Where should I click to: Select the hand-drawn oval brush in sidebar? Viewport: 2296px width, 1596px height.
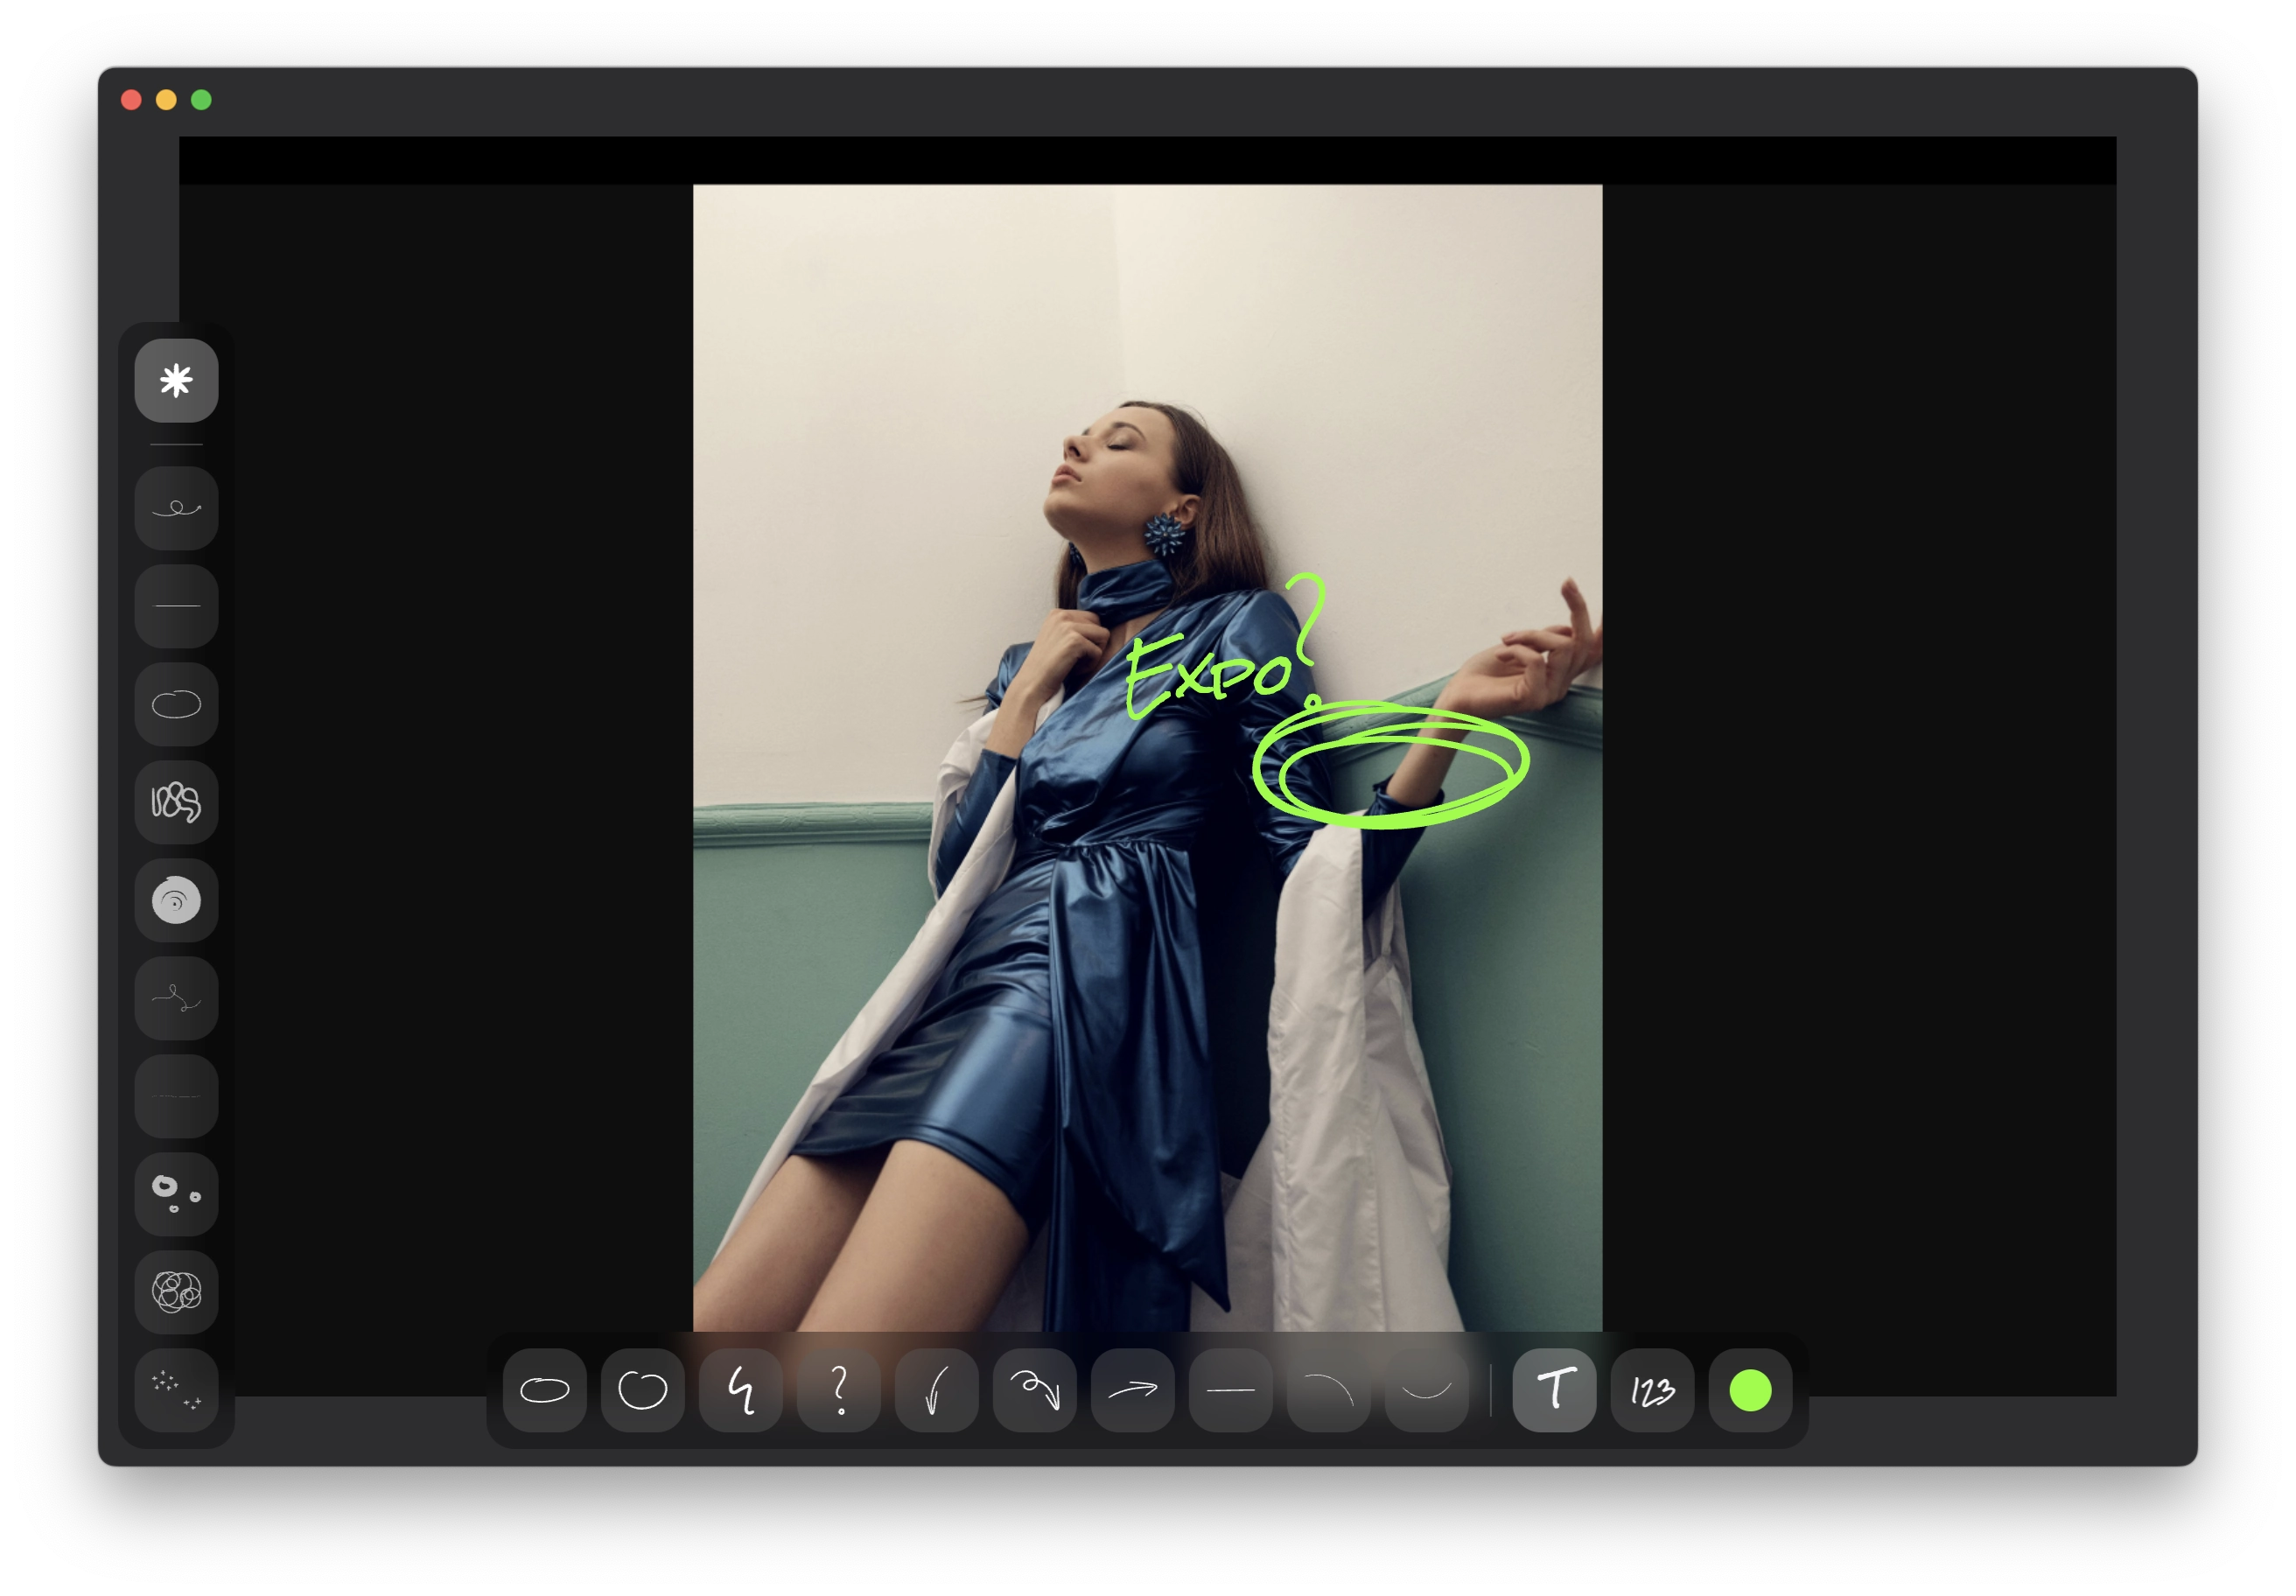pyautogui.click(x=176, y=704)
